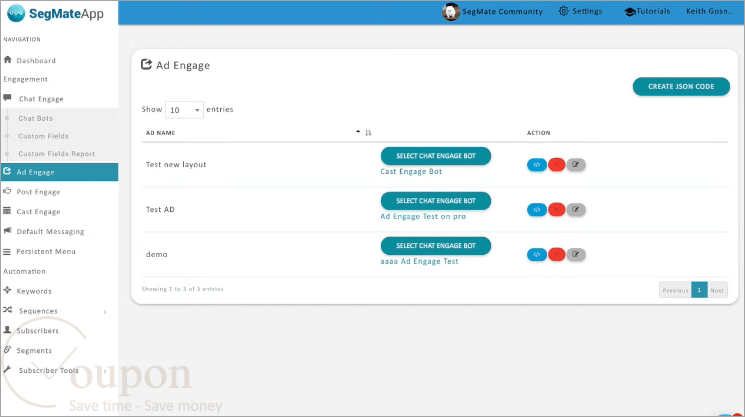
Task: Go to Chat Bots submenu
Action: [36, 118]
